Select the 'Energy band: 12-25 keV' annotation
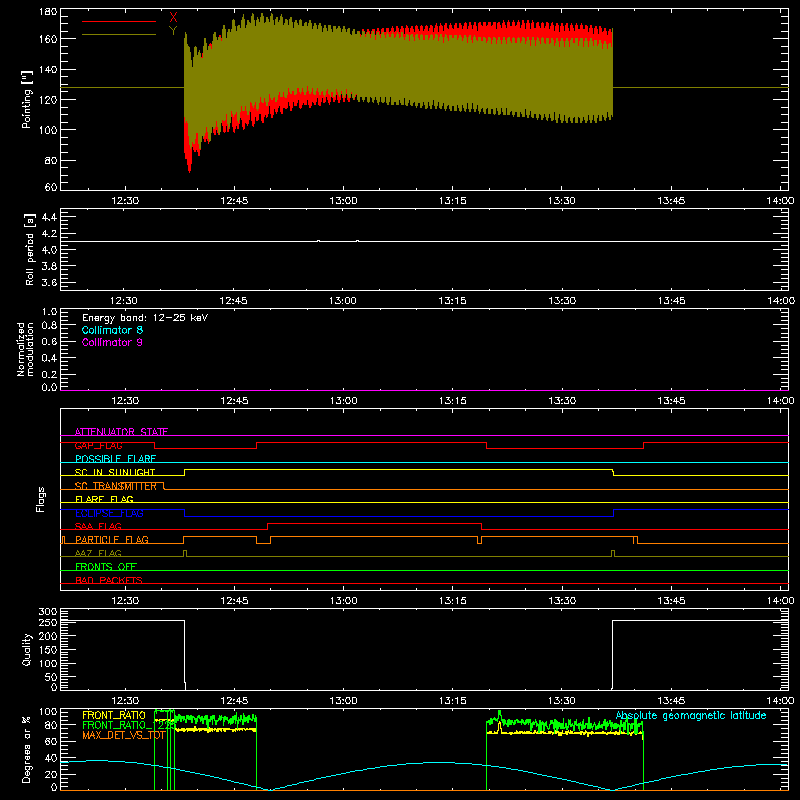The width and height of the screenshot is (800, 800). pos(145,318)
